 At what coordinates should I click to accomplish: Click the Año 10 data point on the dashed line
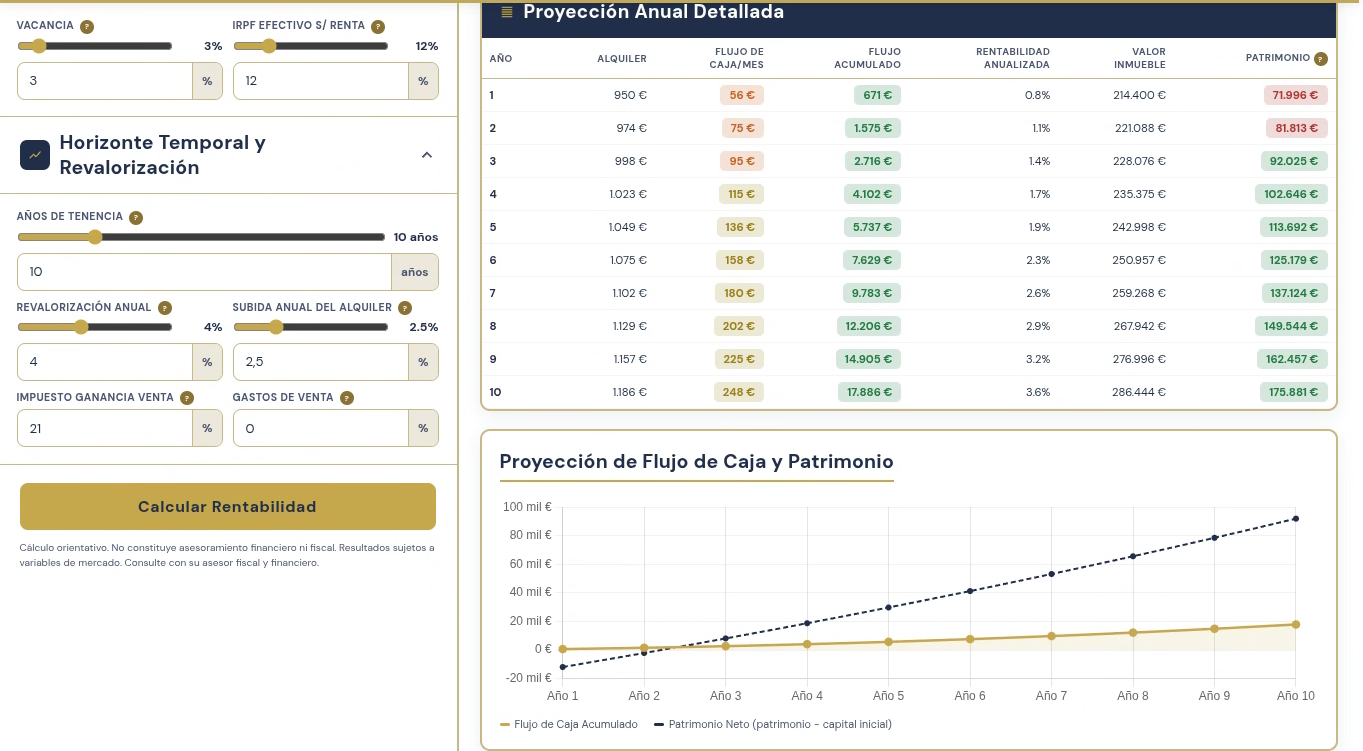click(1296, 518)
